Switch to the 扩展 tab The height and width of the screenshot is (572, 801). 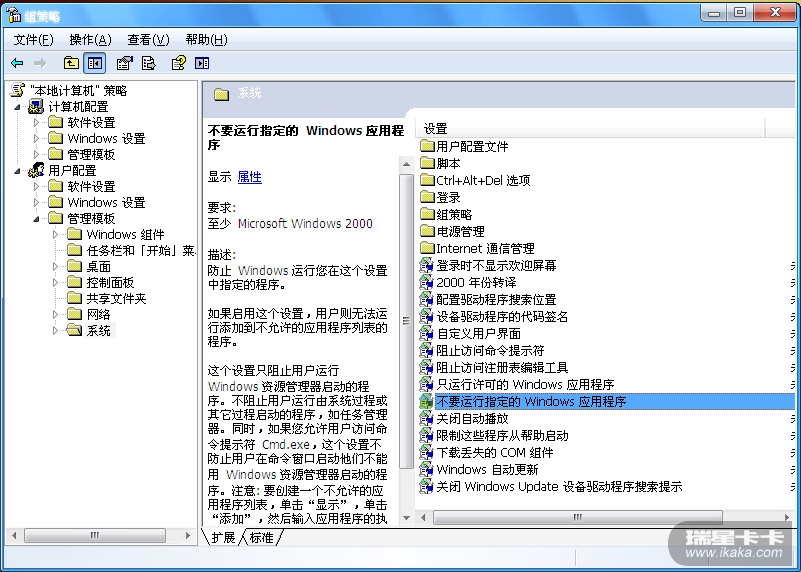tap(223, 537)
